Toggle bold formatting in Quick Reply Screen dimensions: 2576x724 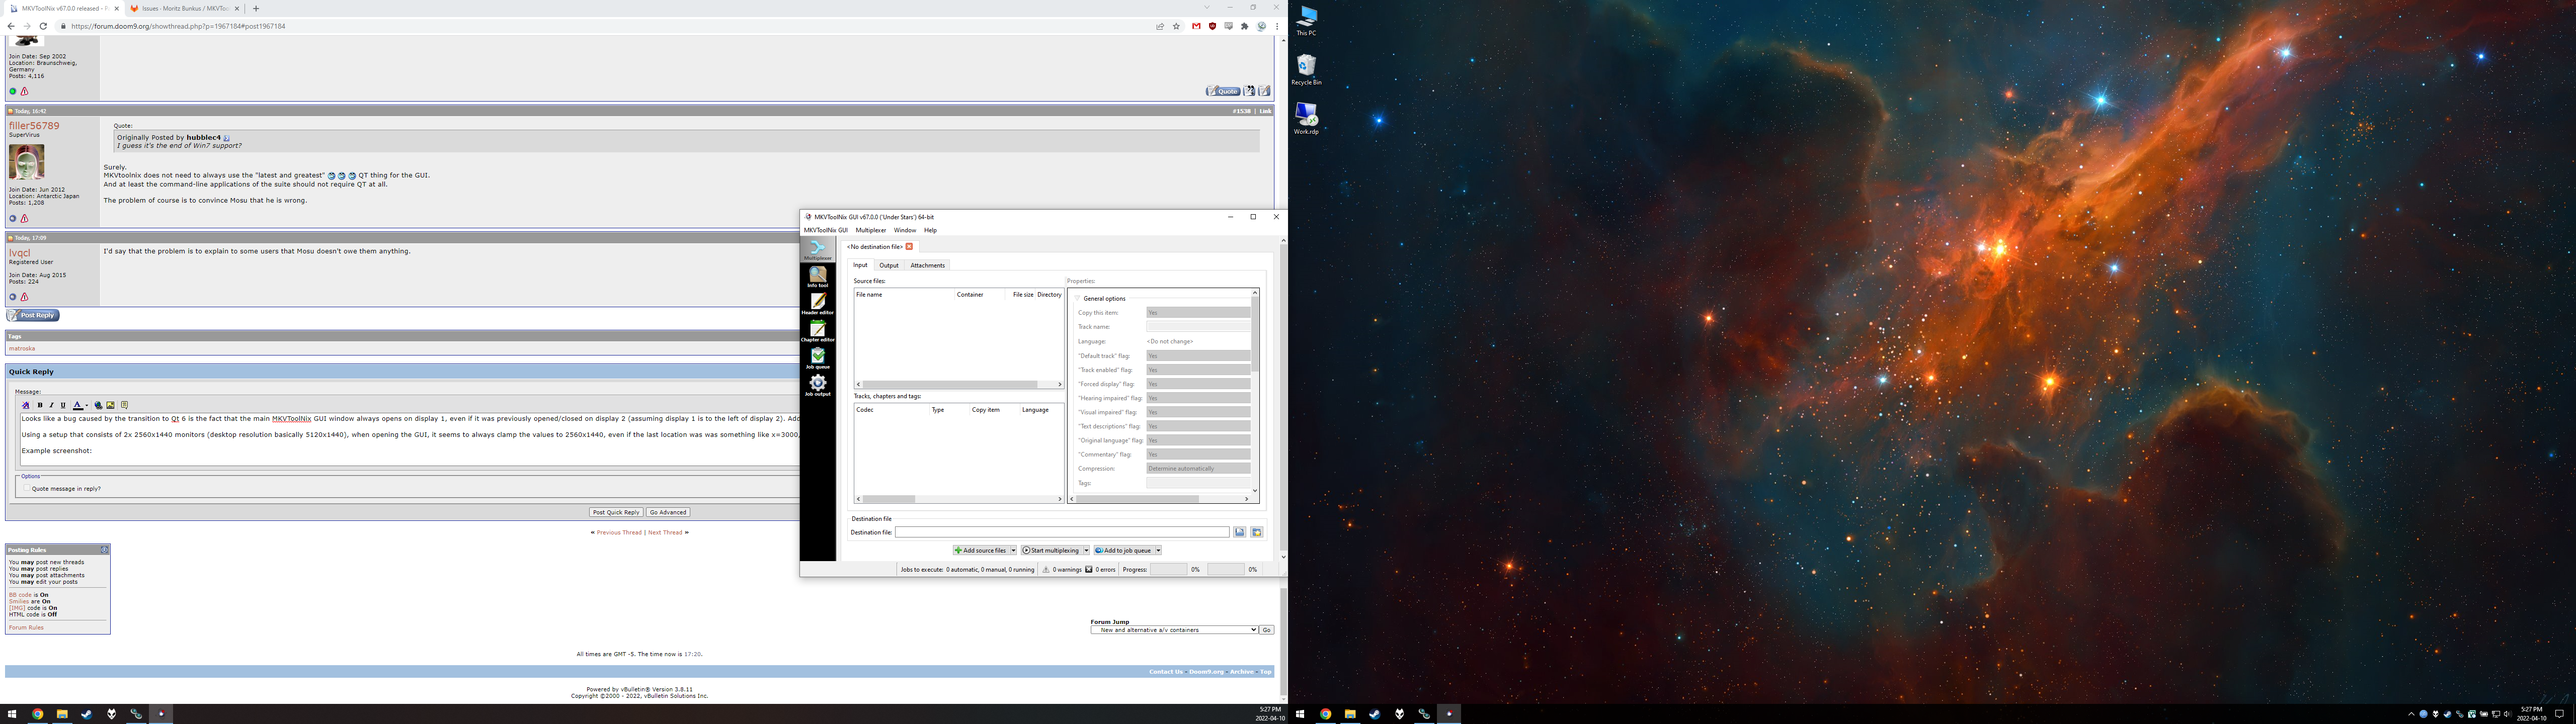click(40, 405)
